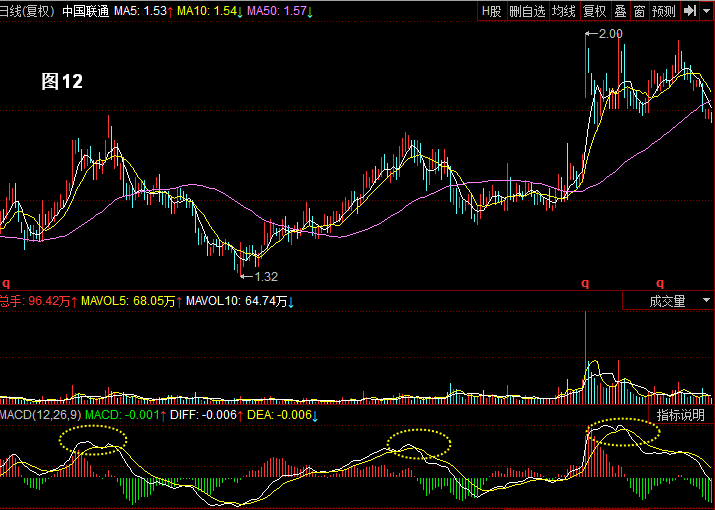Image resolution: width=715 pixels, height=510 pixels.
Task: Click the 叠 overlay button
Action: coord(621,11)
